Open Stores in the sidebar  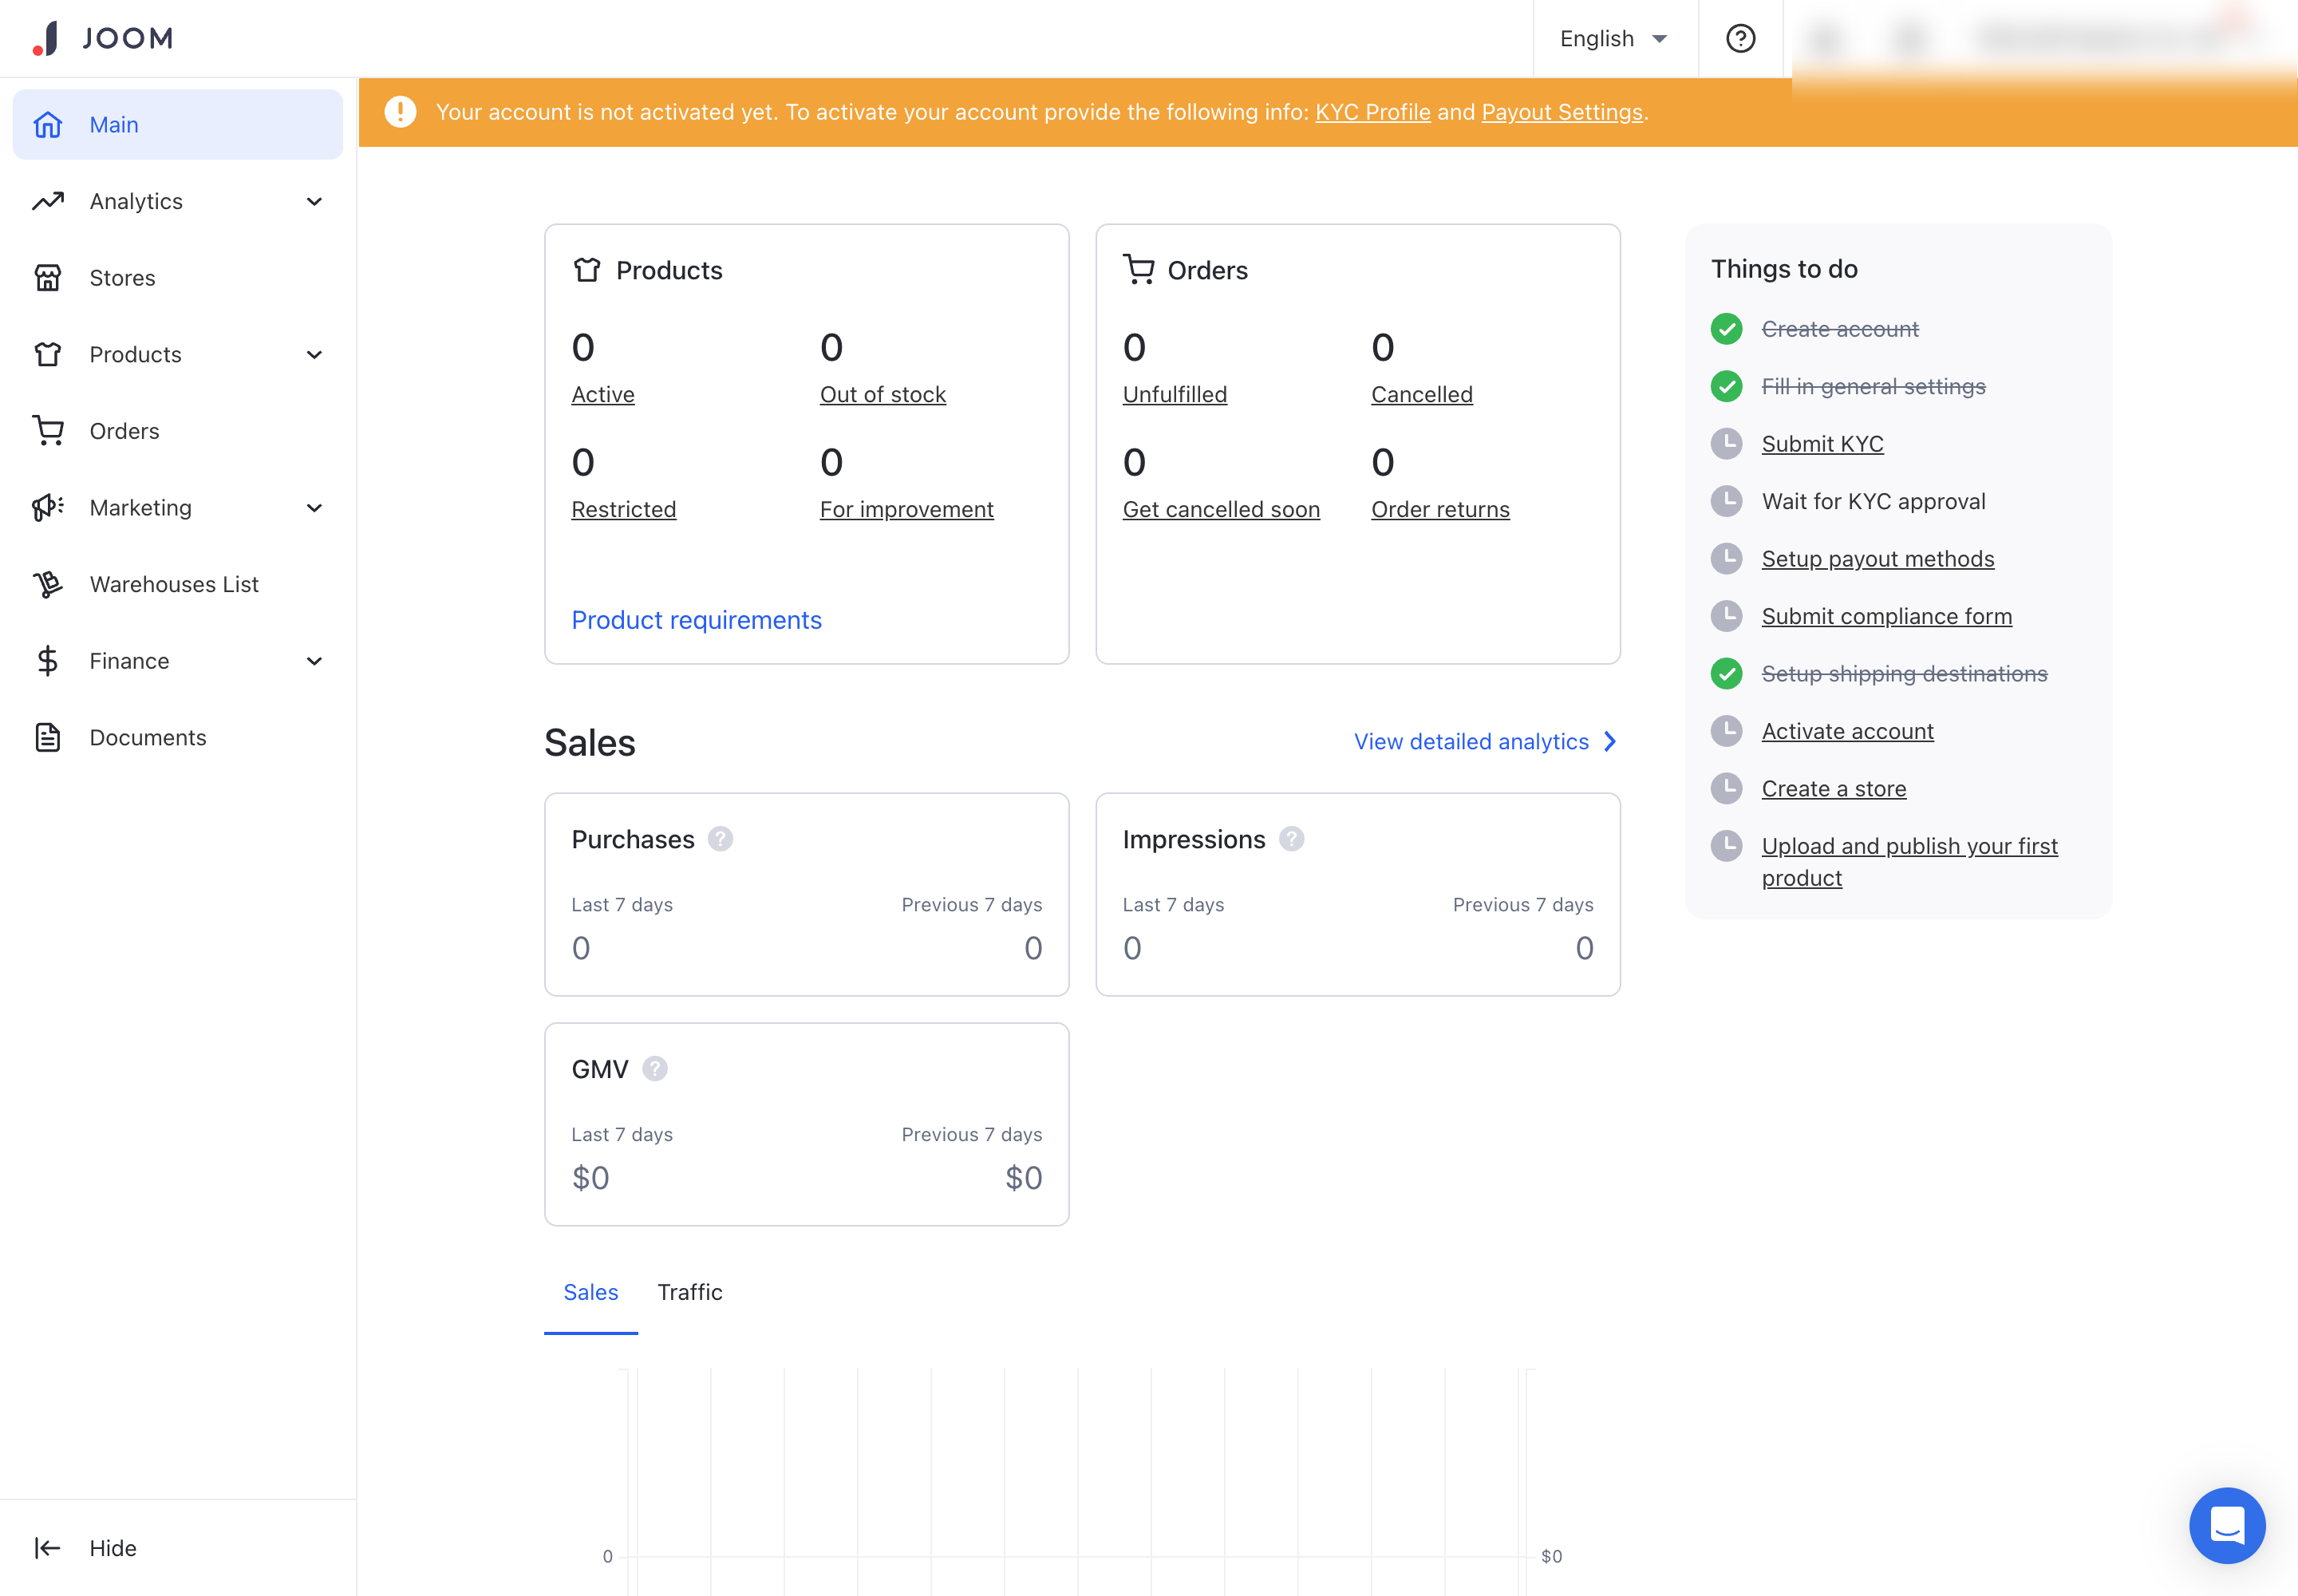pos(178,278)
